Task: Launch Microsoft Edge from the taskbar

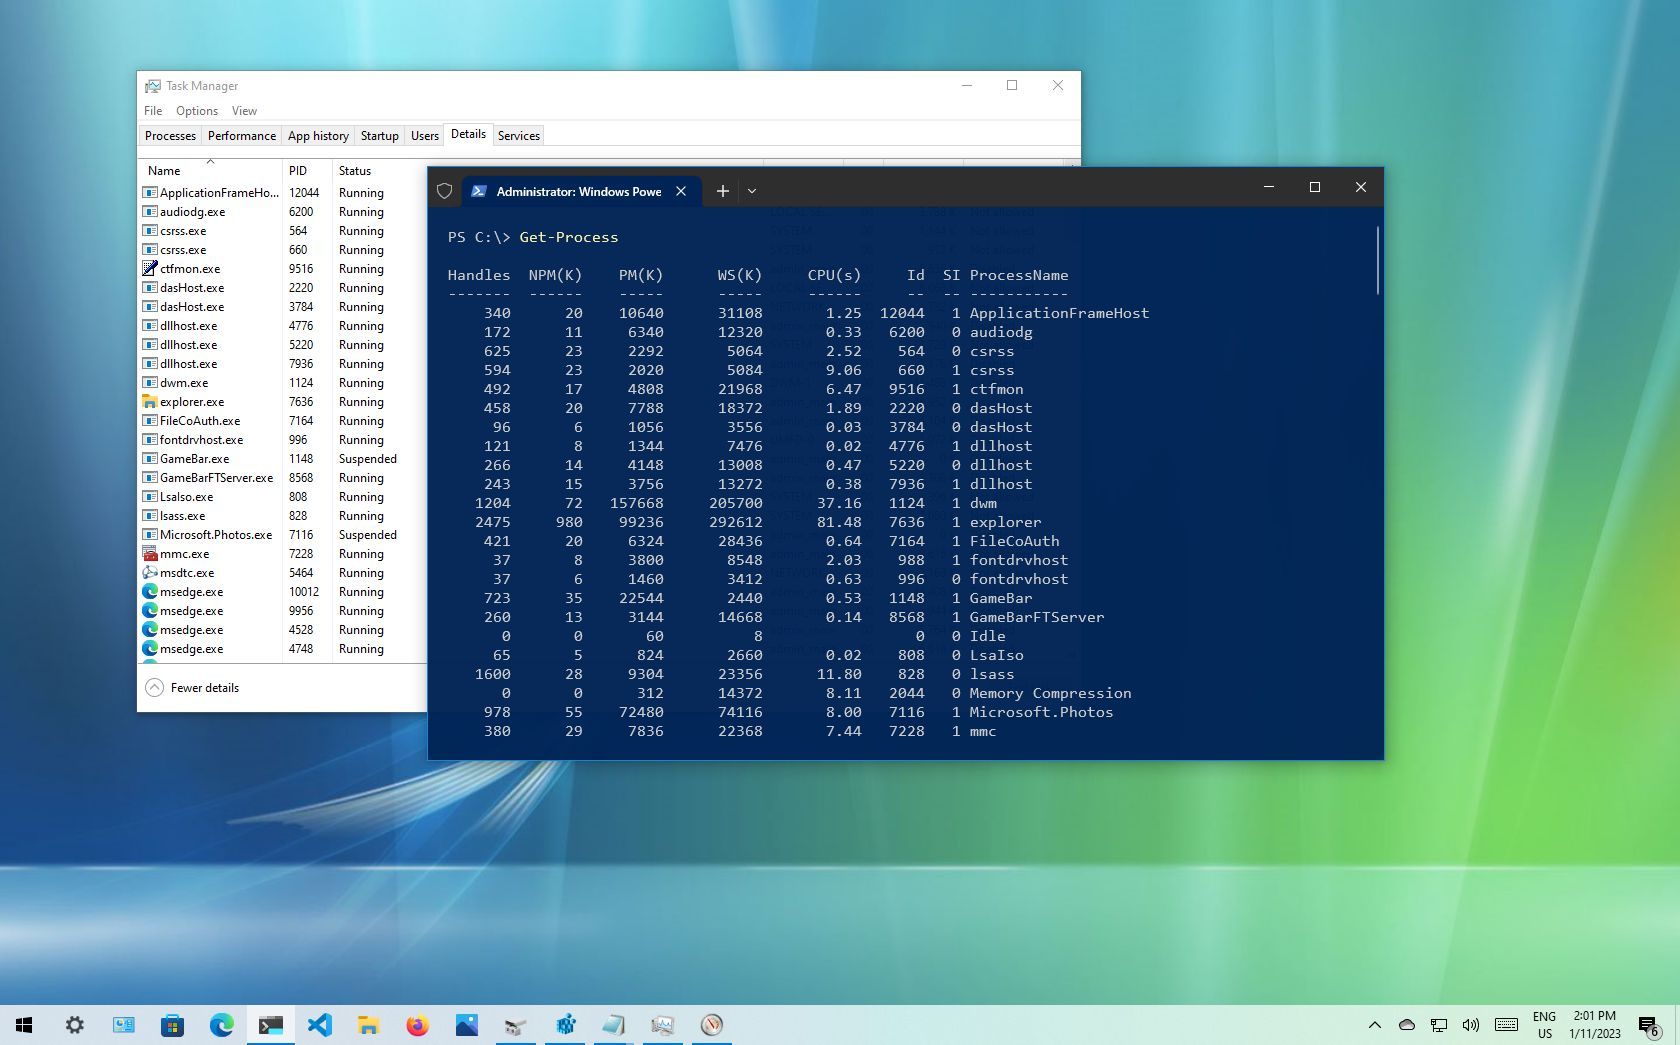Action: (221, 1025)
